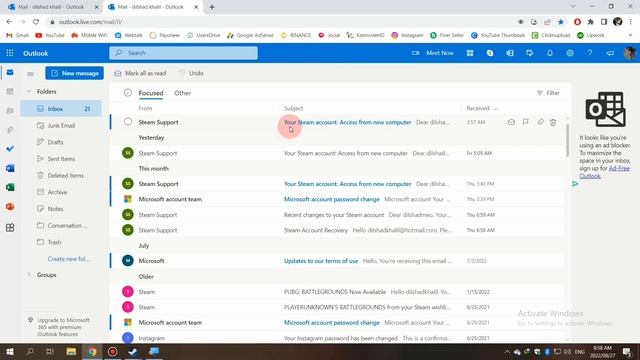Open the Windows Start menu

(10, 351)
